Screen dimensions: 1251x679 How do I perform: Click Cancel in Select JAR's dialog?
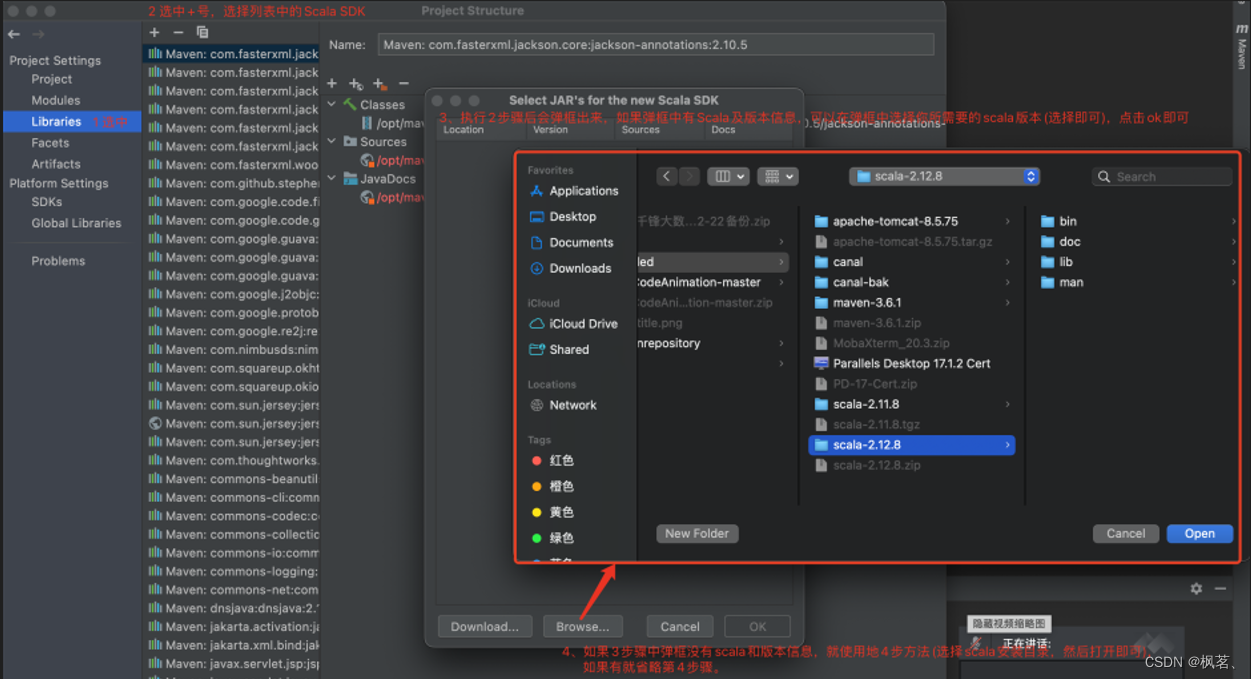tap(680, 627)
